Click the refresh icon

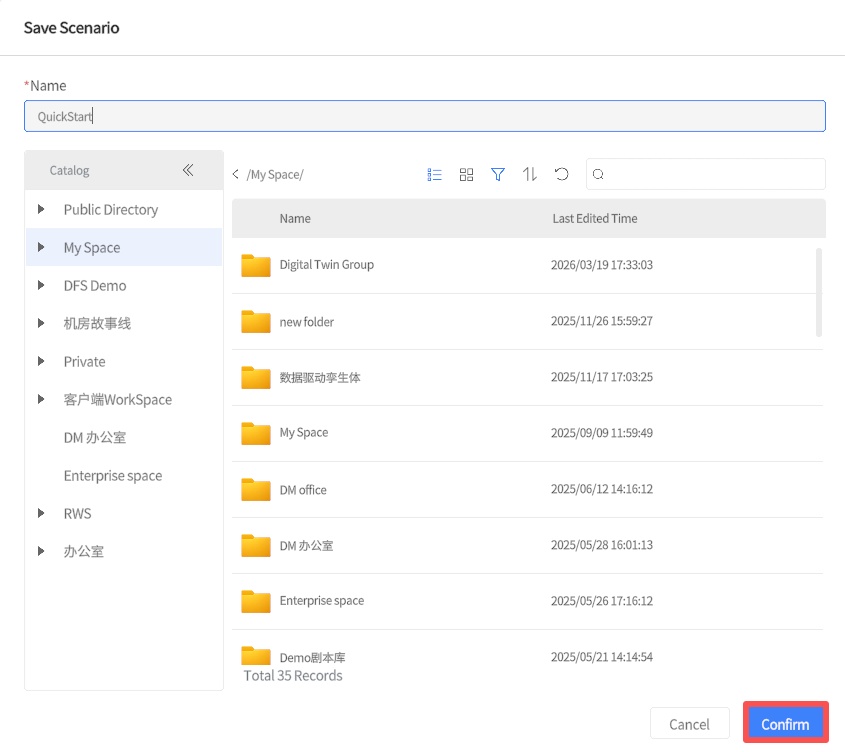pyautogui.click(x=562, y=174)
